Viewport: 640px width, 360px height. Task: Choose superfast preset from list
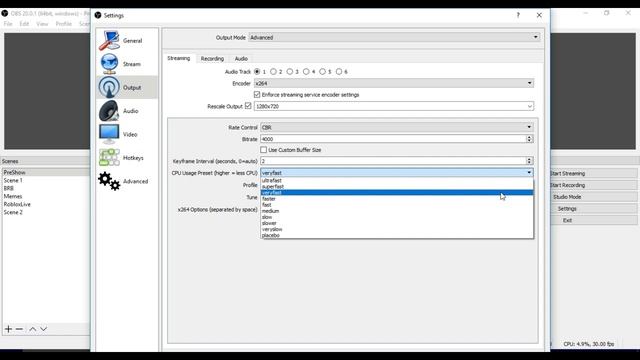397,187
